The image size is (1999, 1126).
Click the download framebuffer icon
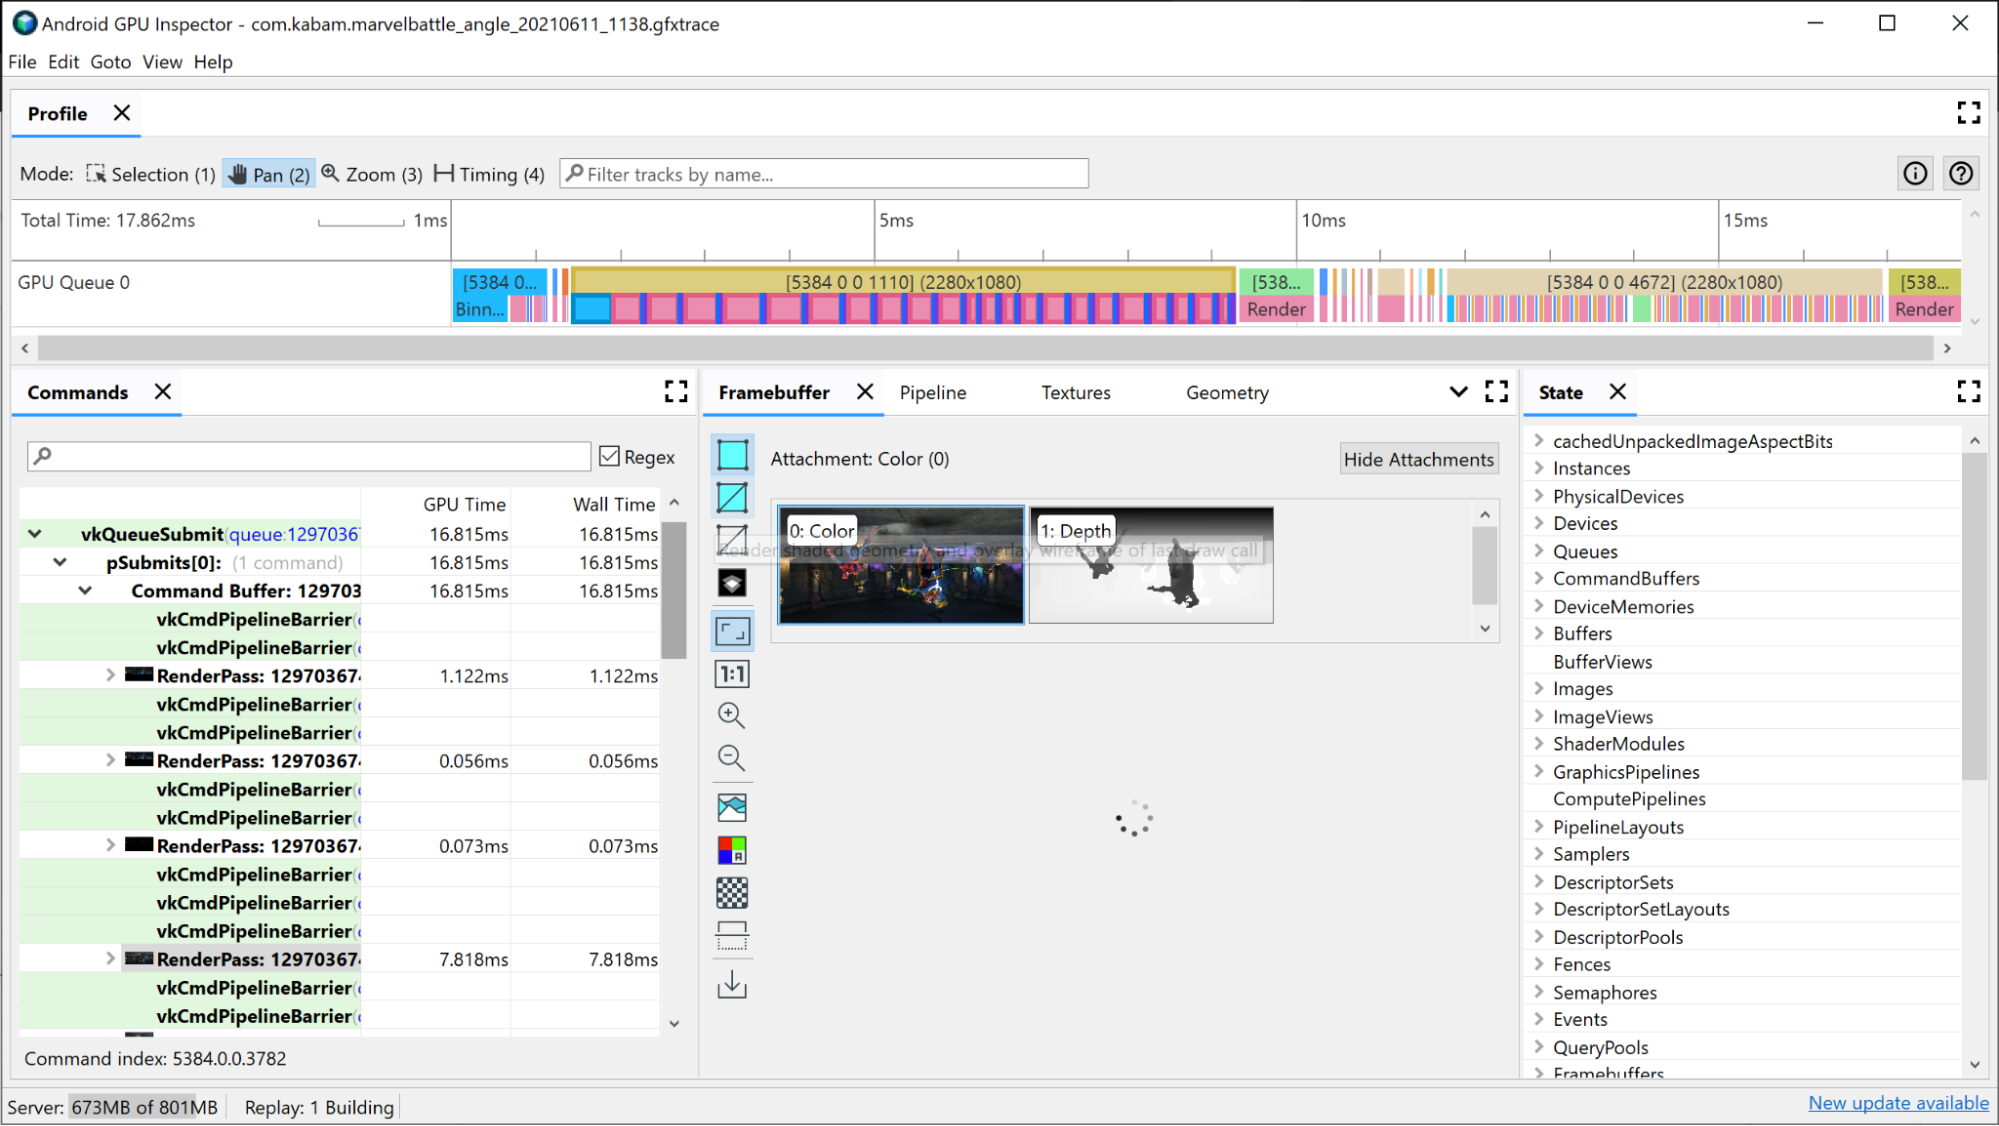(732, 985)
